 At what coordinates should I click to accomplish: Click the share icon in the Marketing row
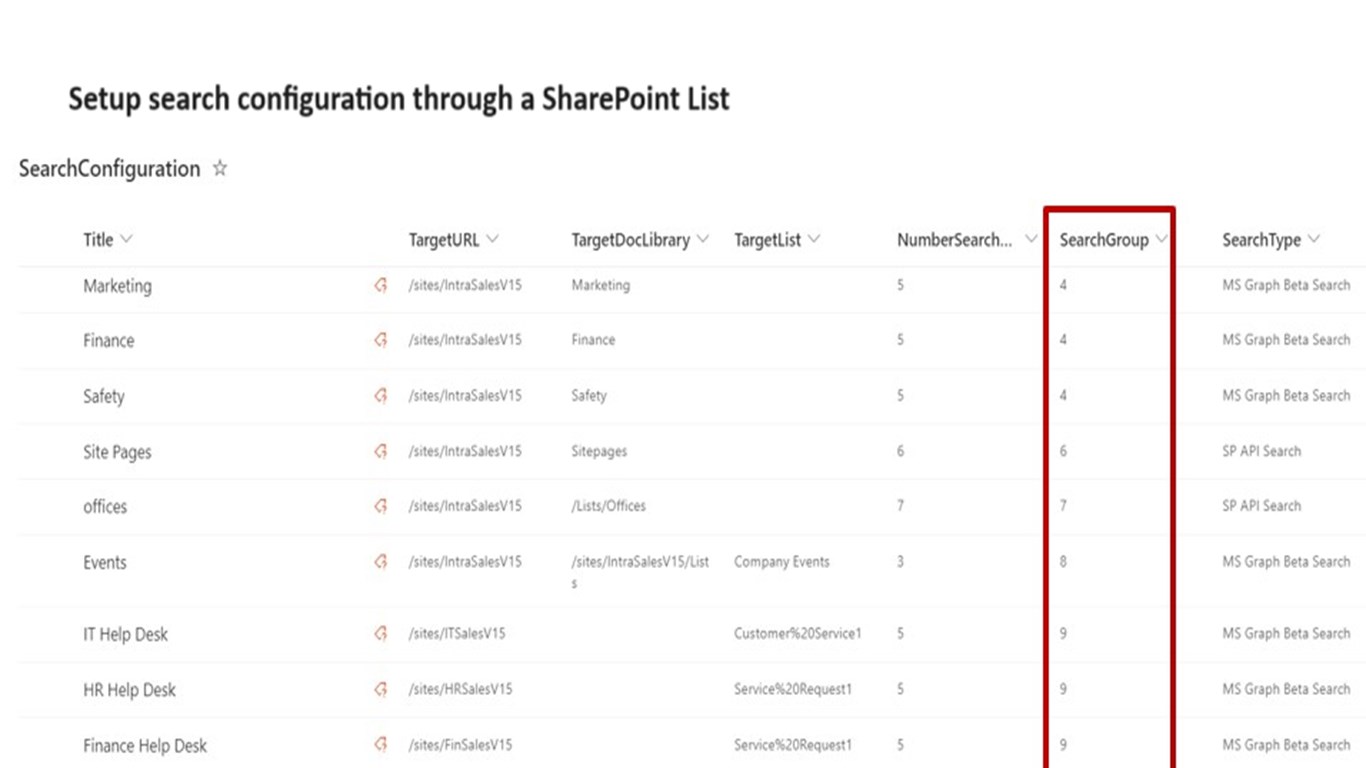point(380,286)
